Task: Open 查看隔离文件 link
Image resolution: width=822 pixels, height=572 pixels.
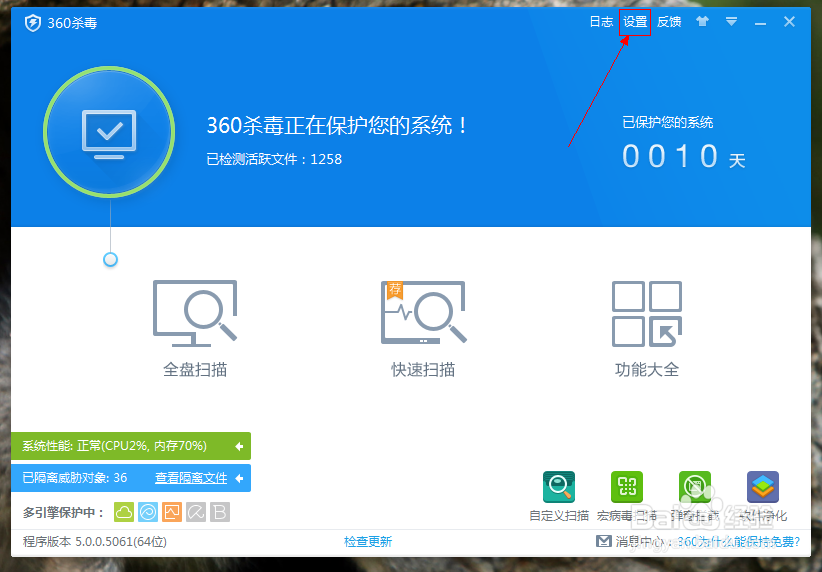Action: pyautogui.click(x=191, y=478)
